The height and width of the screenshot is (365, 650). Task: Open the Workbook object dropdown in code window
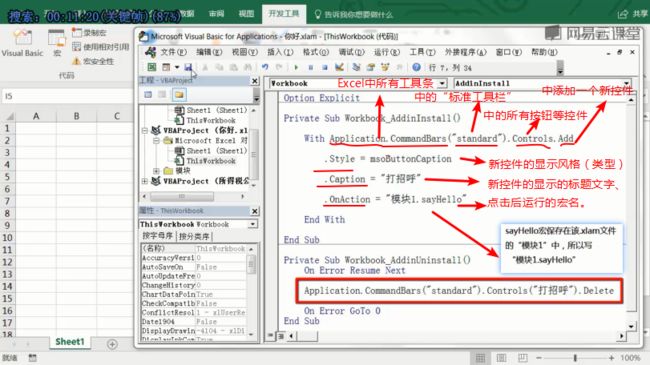tap(442, 83)
